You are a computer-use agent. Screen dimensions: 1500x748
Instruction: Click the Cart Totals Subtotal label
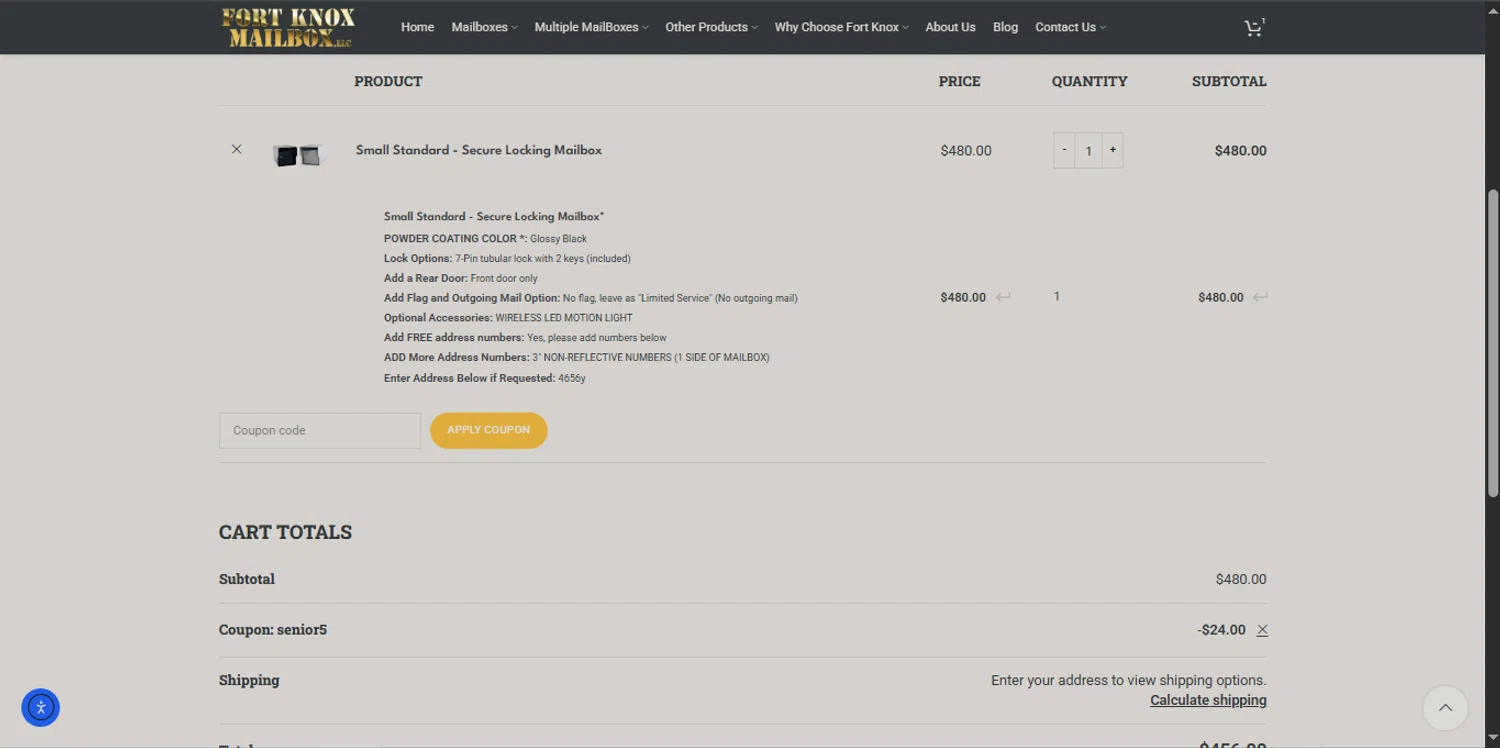click(247, 579)
